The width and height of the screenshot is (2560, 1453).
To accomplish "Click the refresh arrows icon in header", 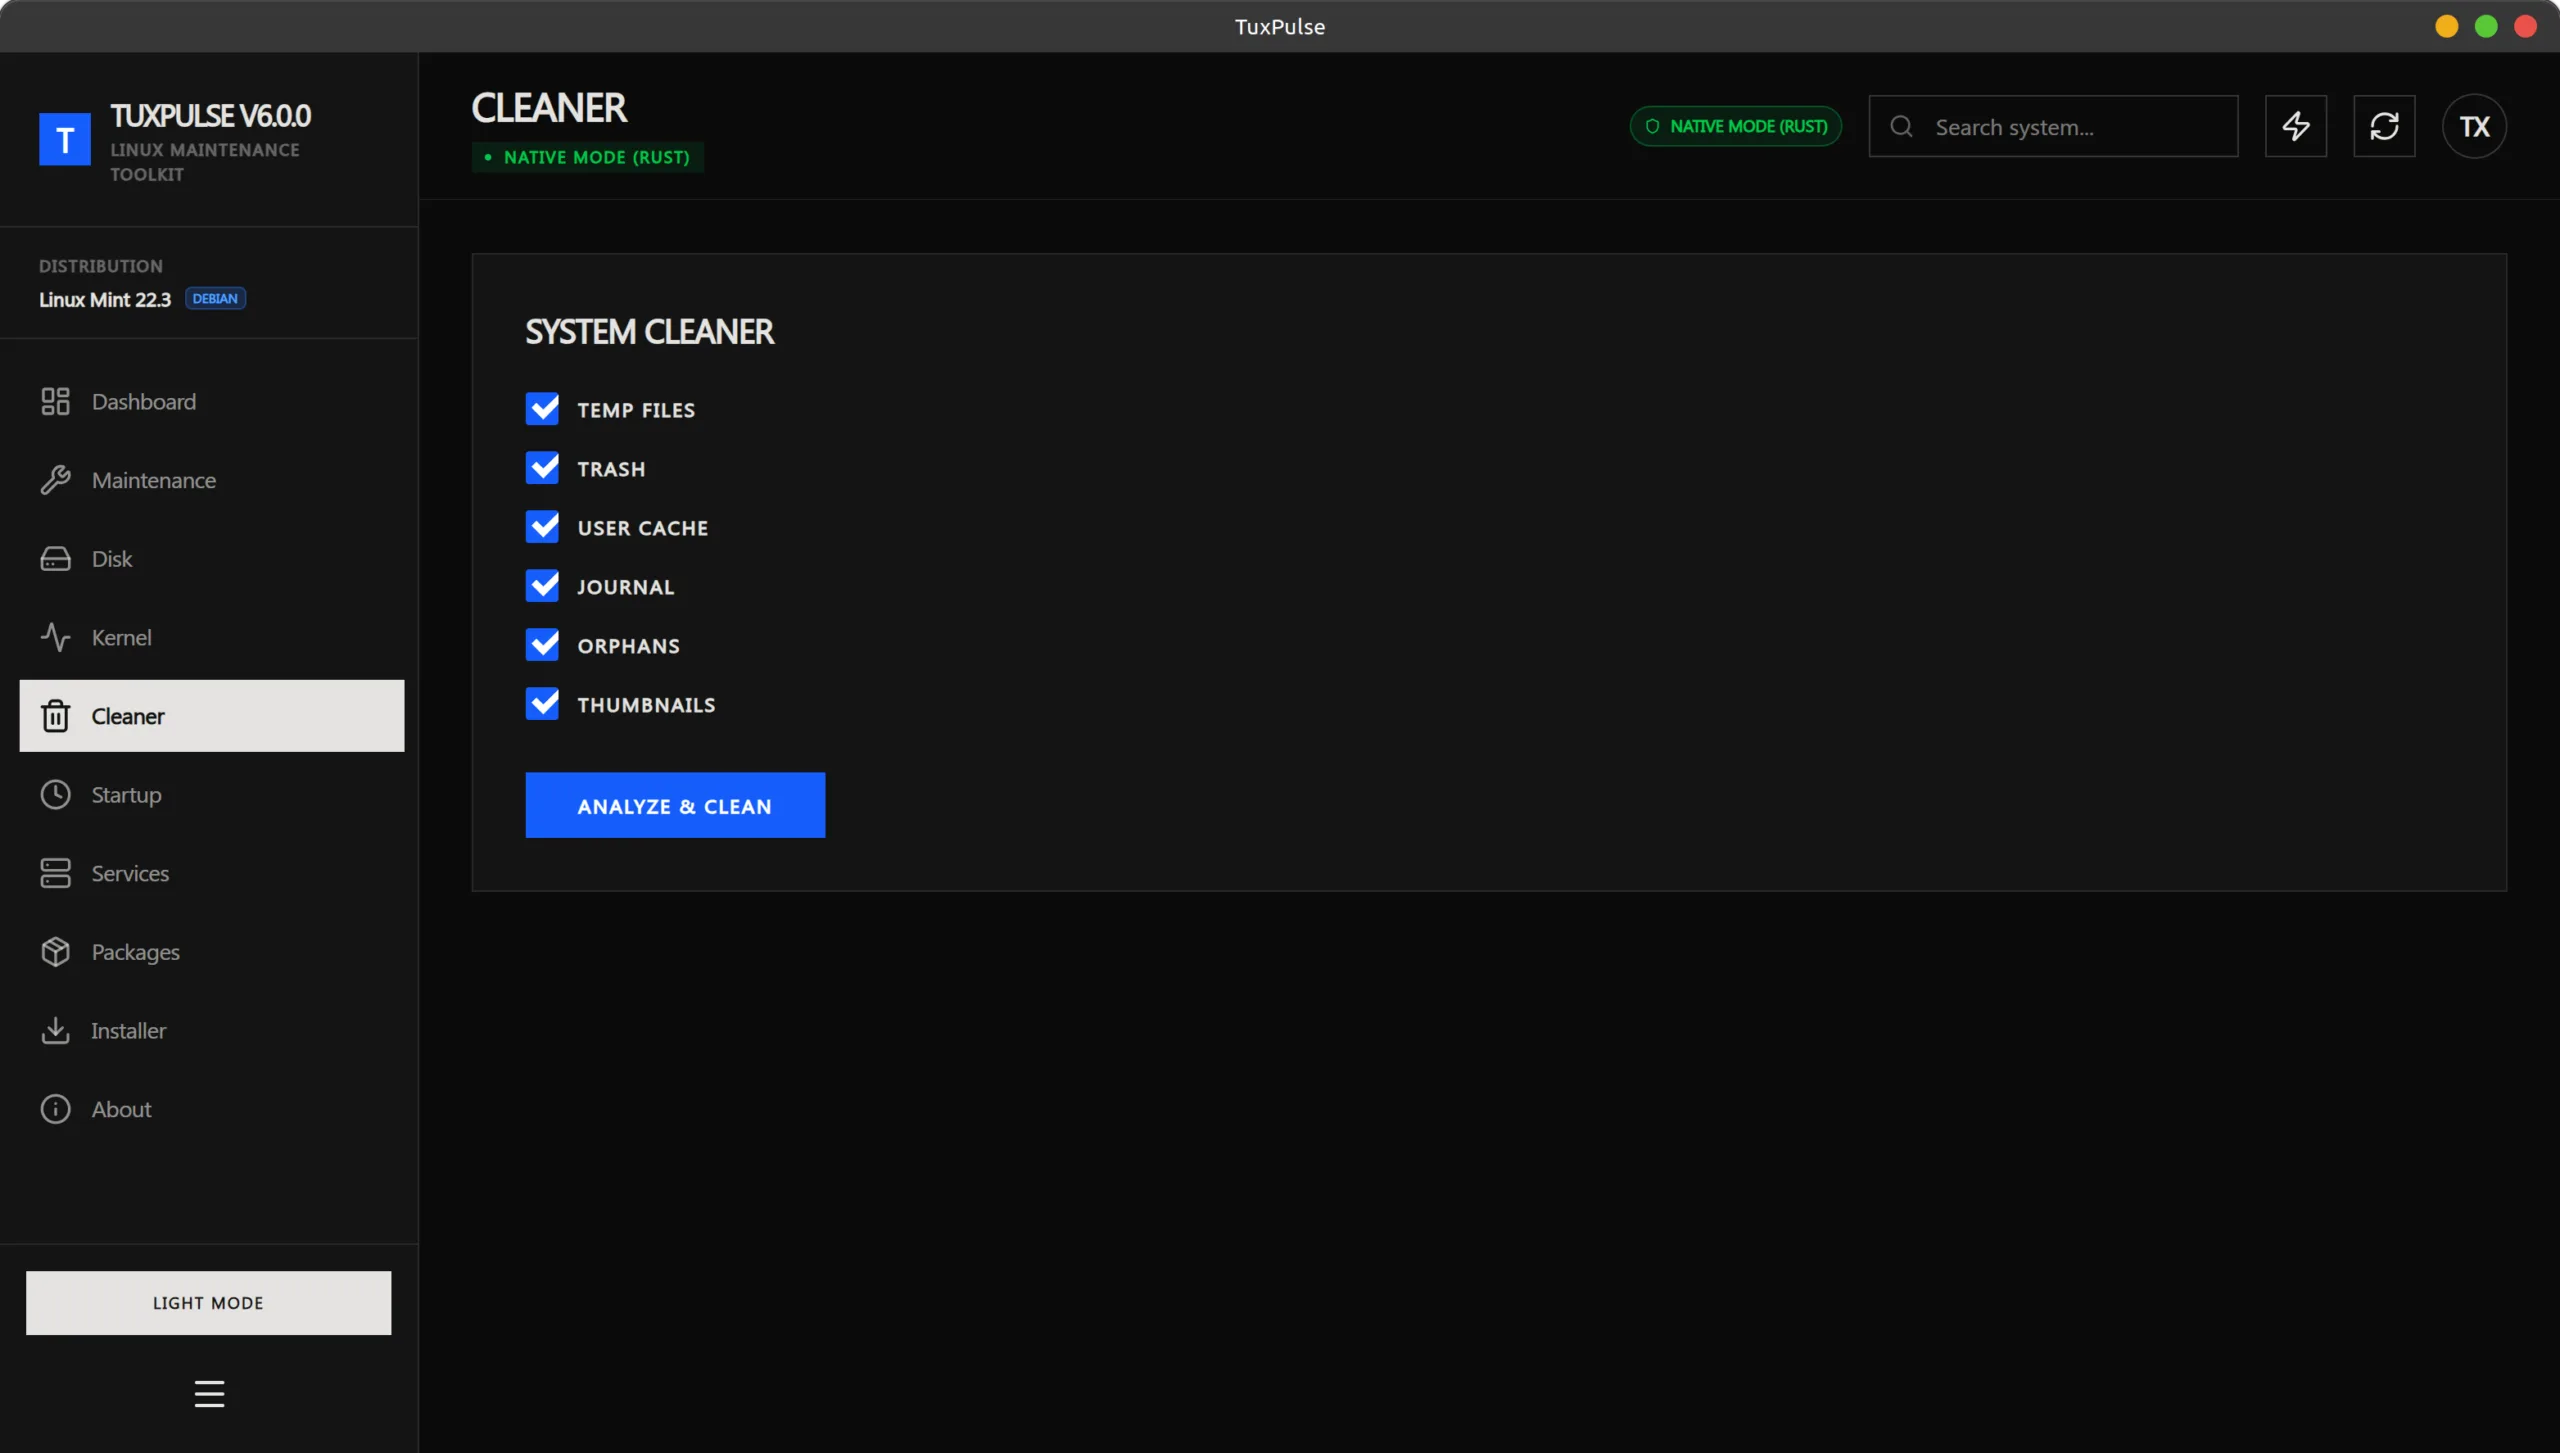I will (x=2383, y=126).
